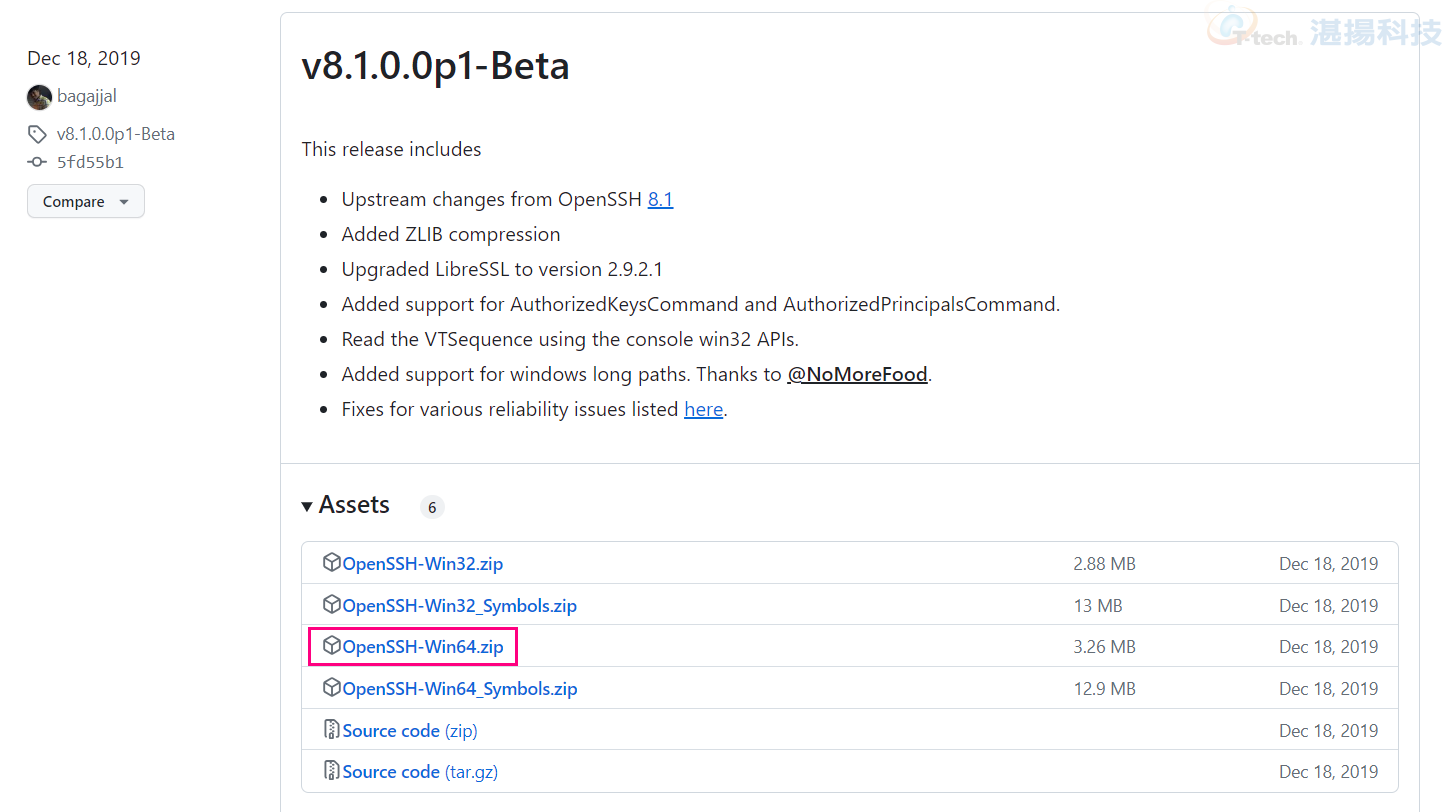Click the 'Added ZLIB compression' bullet
The width and height of the screenshot is (1442, 812).
coord(451,234)
